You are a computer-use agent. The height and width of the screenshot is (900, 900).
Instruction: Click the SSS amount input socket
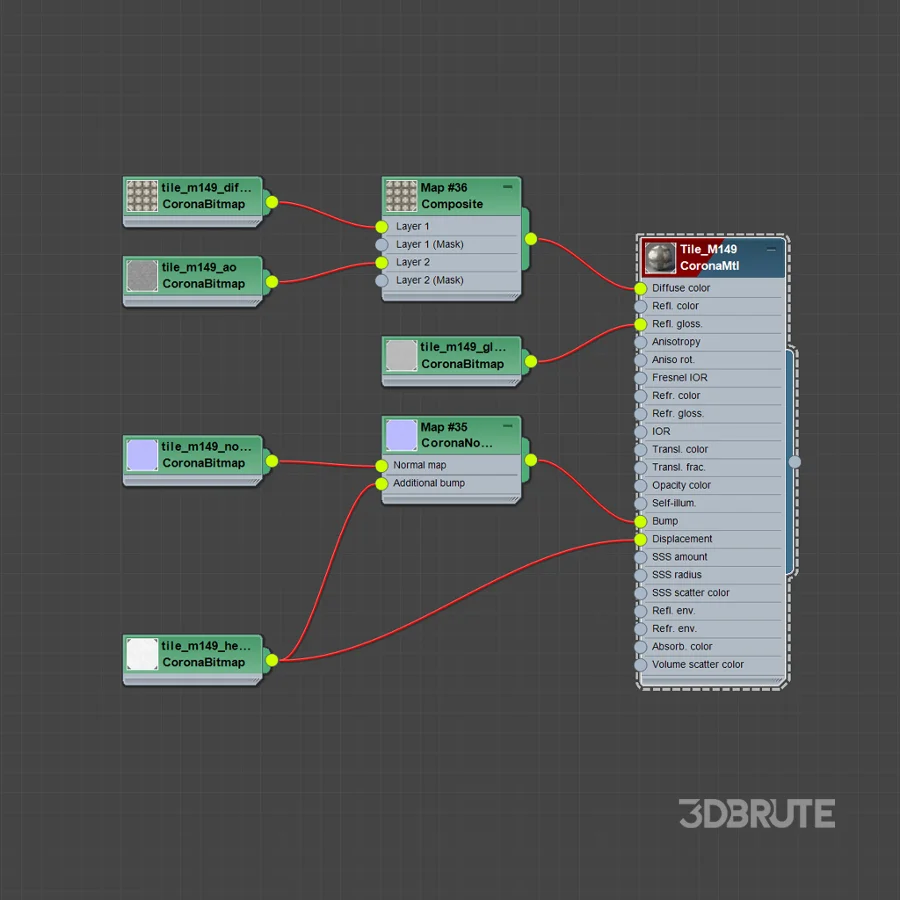[641, 557]
